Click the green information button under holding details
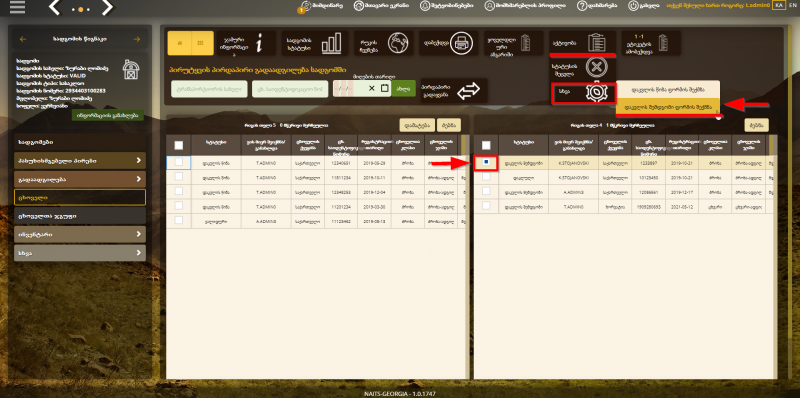Viewport: 800px width, 398px height. click(108, 115)
